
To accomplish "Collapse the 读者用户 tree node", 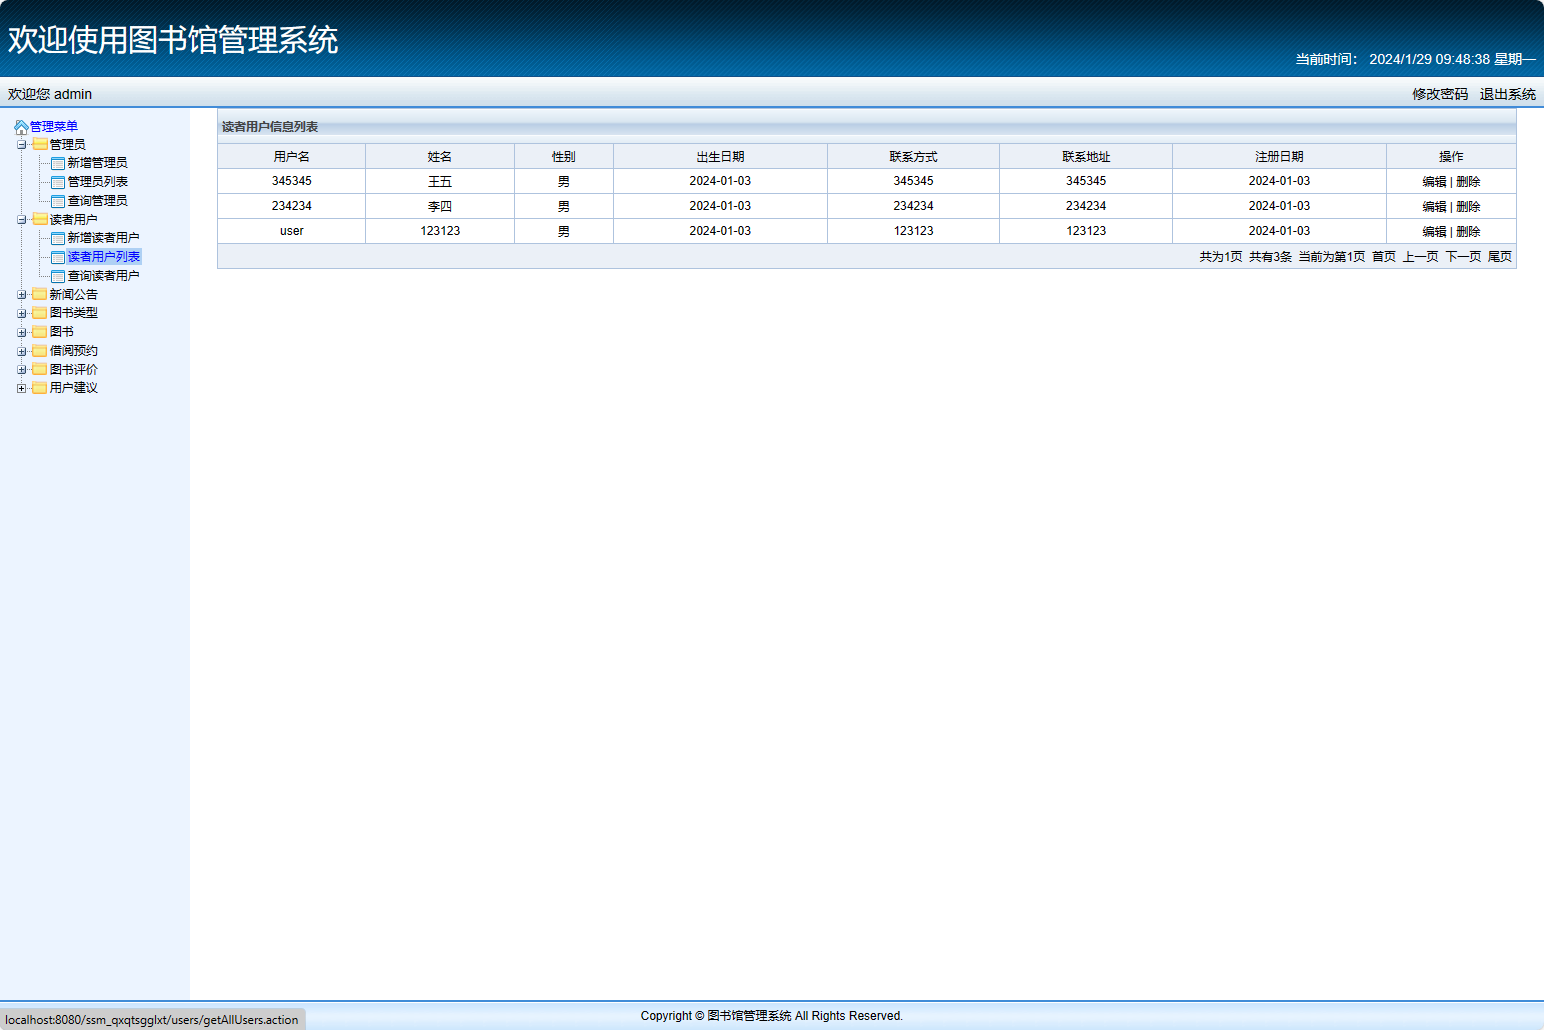I will tap(22, 220).
